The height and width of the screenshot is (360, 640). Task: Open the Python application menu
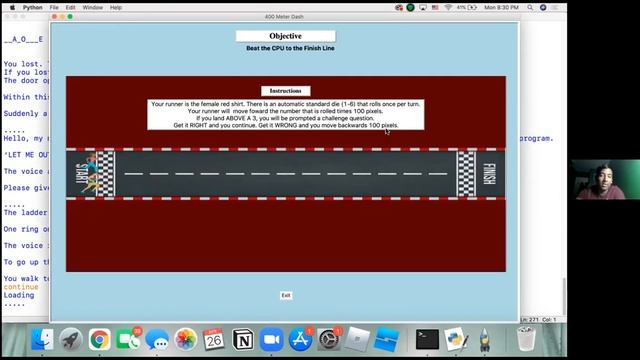(32, 7)
